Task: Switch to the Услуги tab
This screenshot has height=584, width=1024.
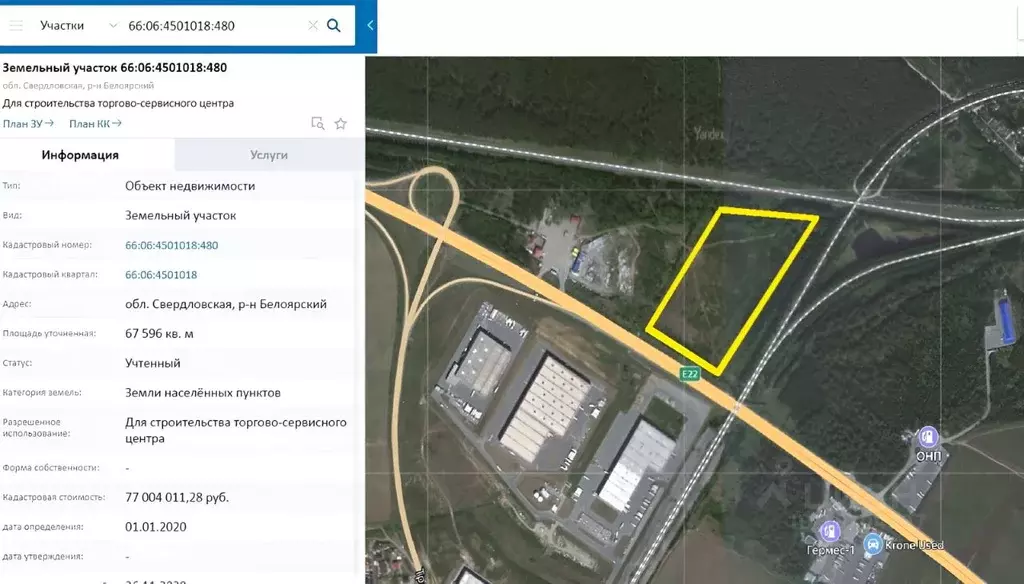Action: pyautogui.click(x=269, y=155)
